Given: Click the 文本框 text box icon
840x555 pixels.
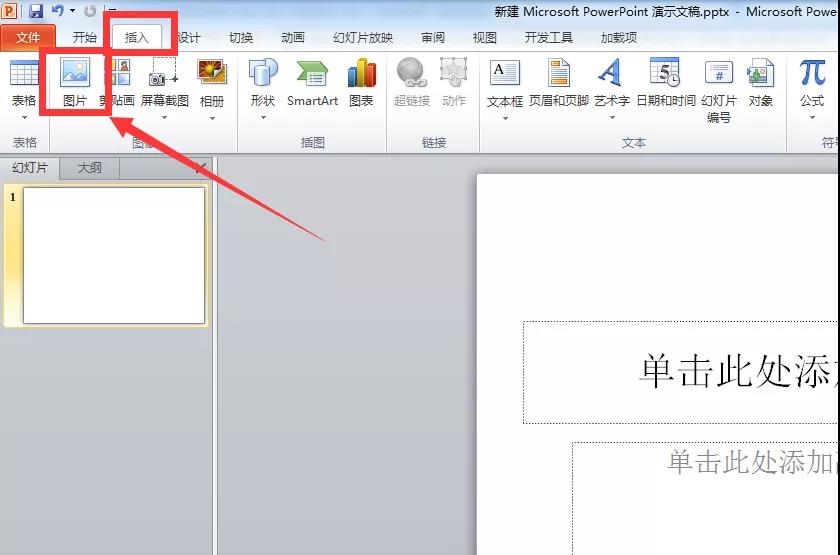Looking at the screenshot, I should pyautogui.click(x=504, y=73).
